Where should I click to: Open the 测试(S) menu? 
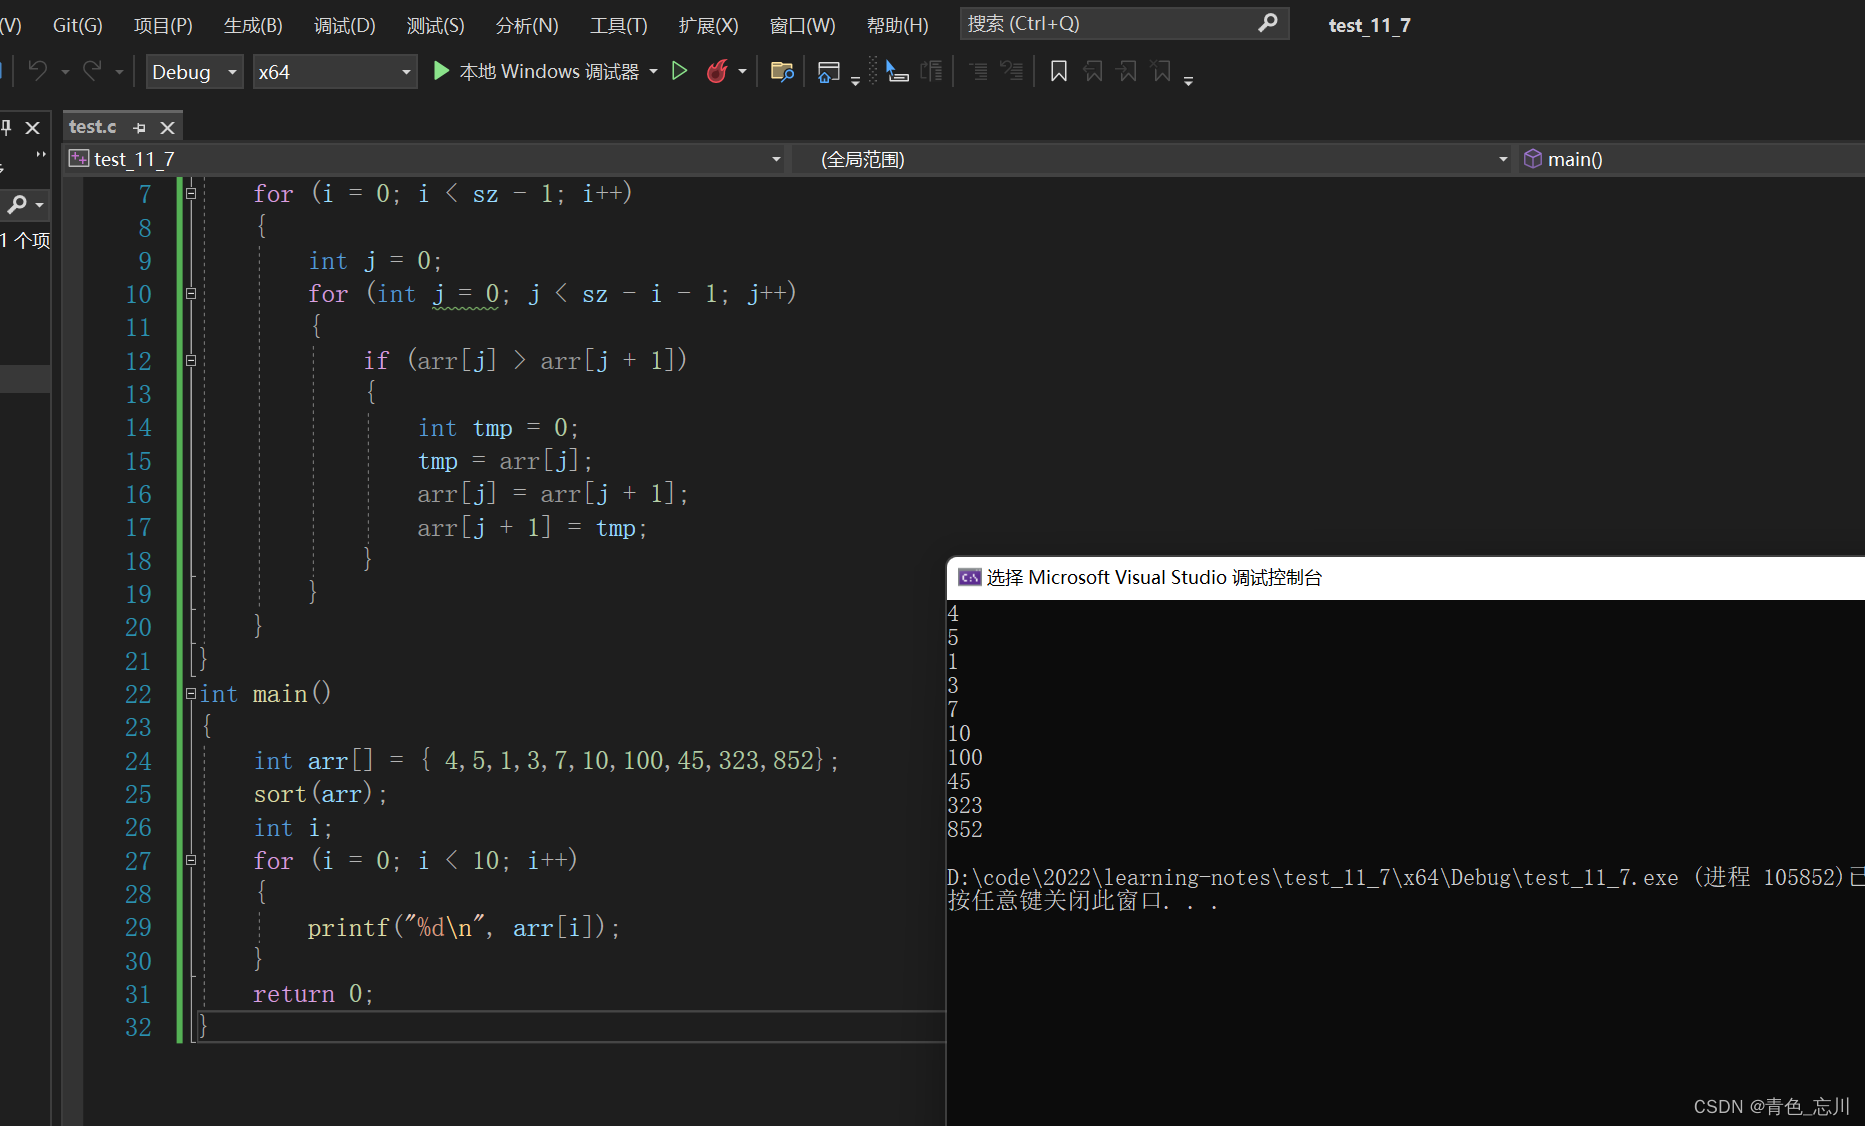coord(435,25)
